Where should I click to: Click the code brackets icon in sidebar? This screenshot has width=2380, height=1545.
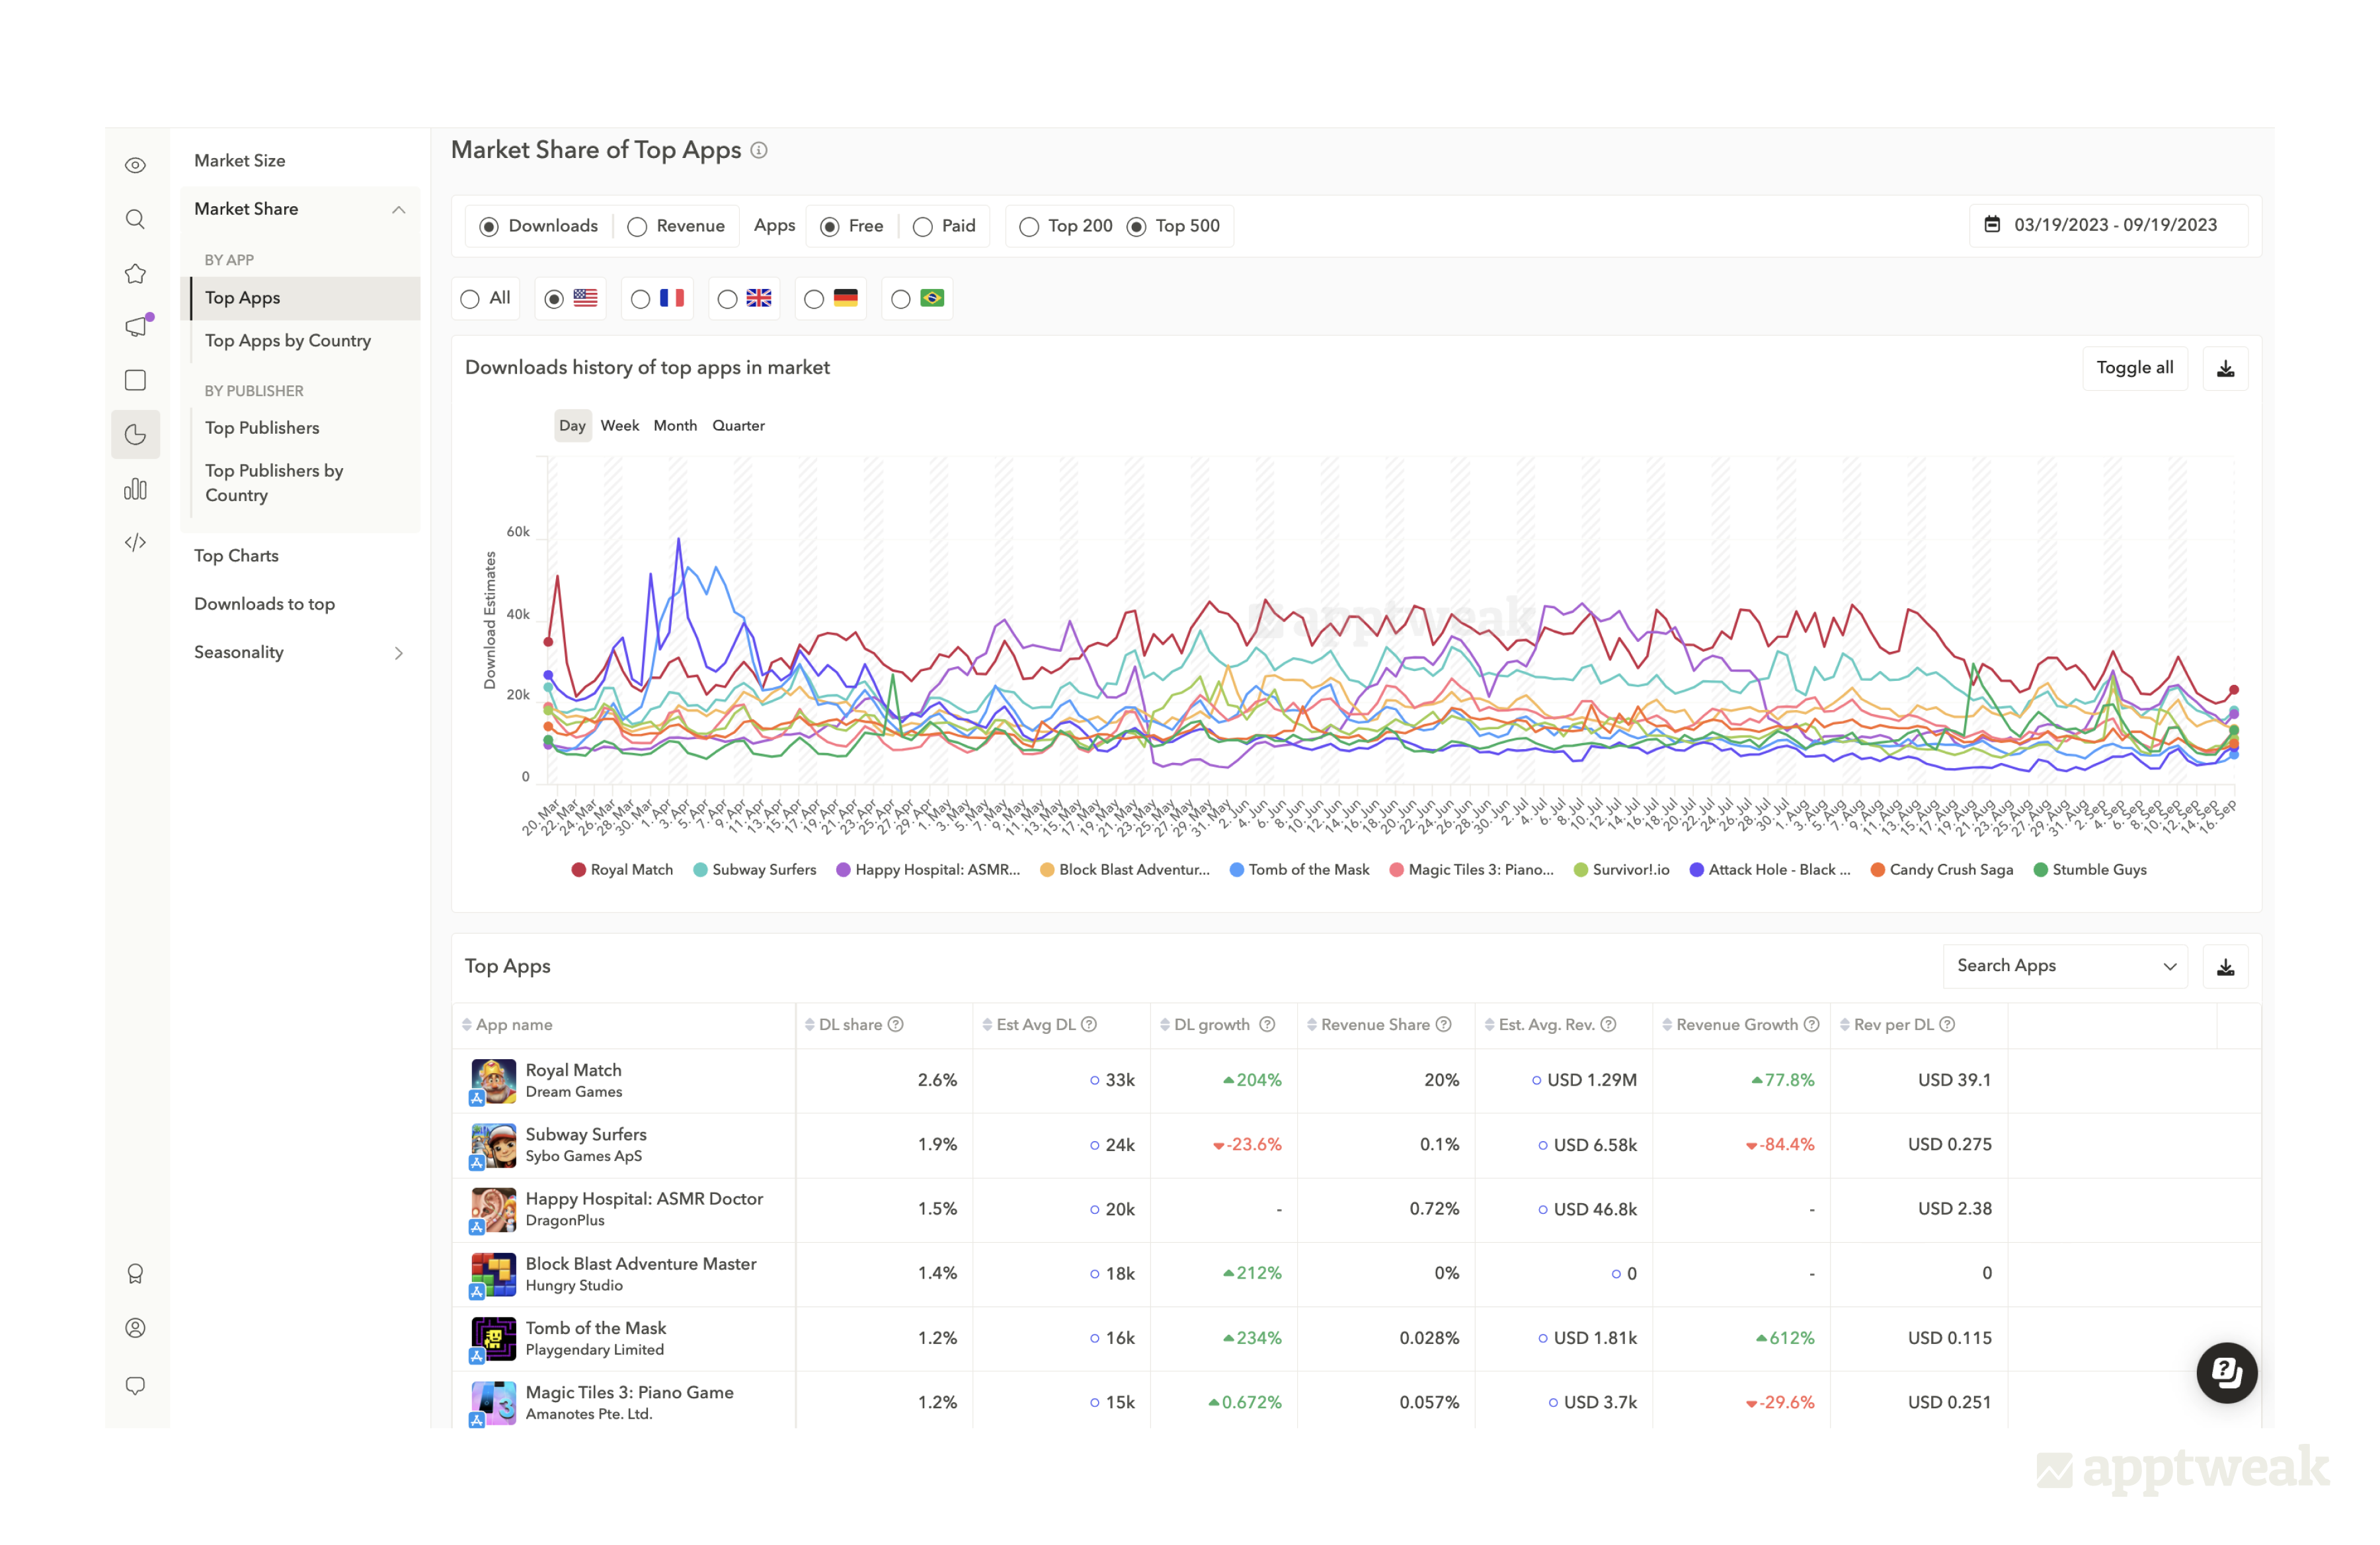pyautogui.click(x=135, y=542)
